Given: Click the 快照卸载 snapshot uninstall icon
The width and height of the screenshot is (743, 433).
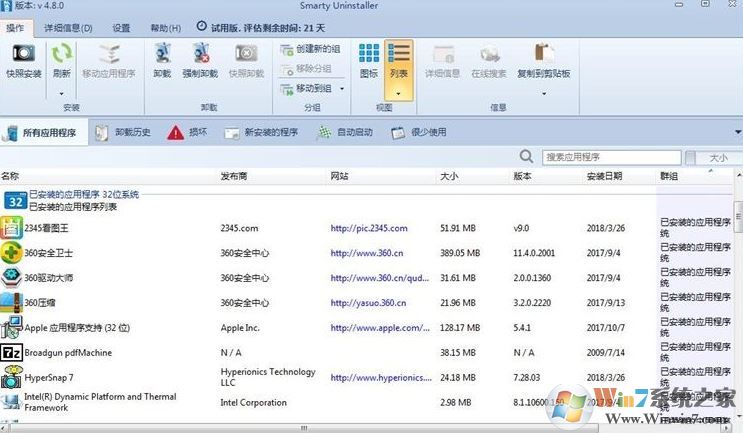Looking at the screenshot, I should coord(246,53).
